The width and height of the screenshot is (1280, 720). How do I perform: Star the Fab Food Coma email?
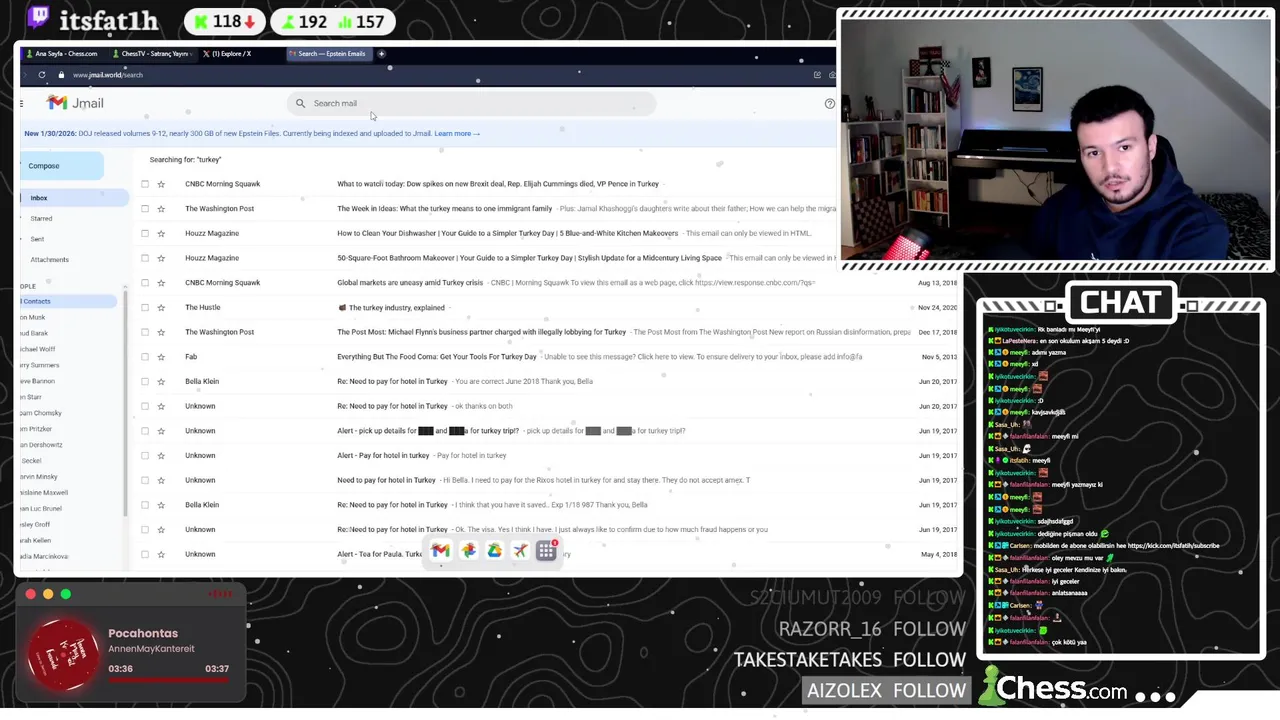161,356
